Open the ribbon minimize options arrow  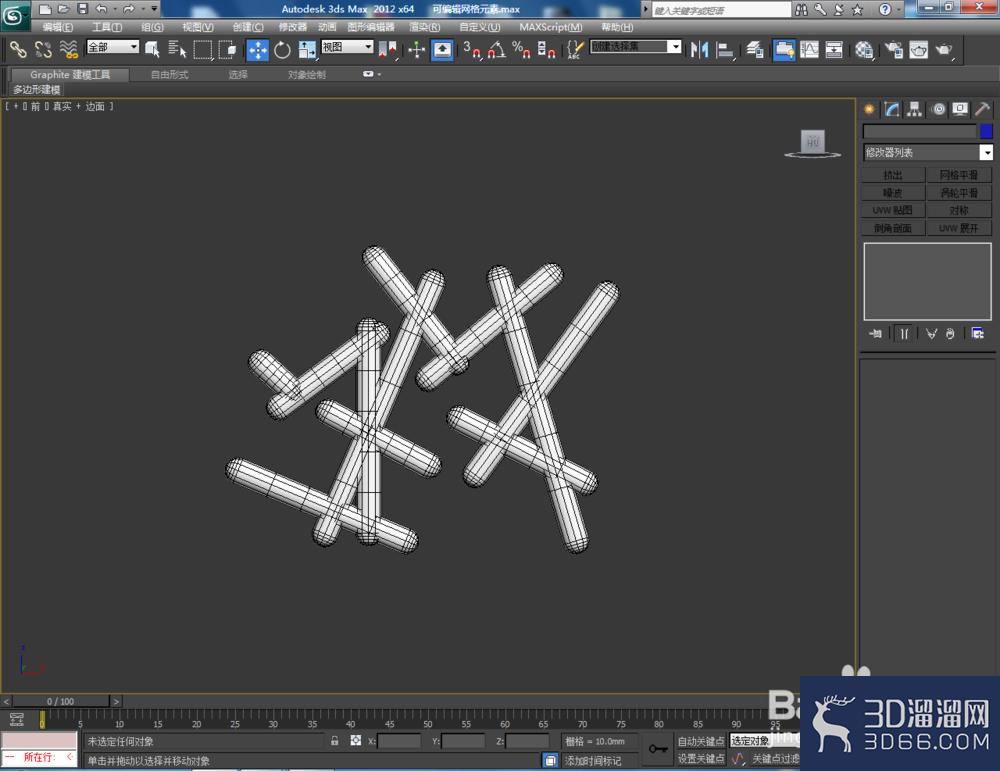[379, 74]
